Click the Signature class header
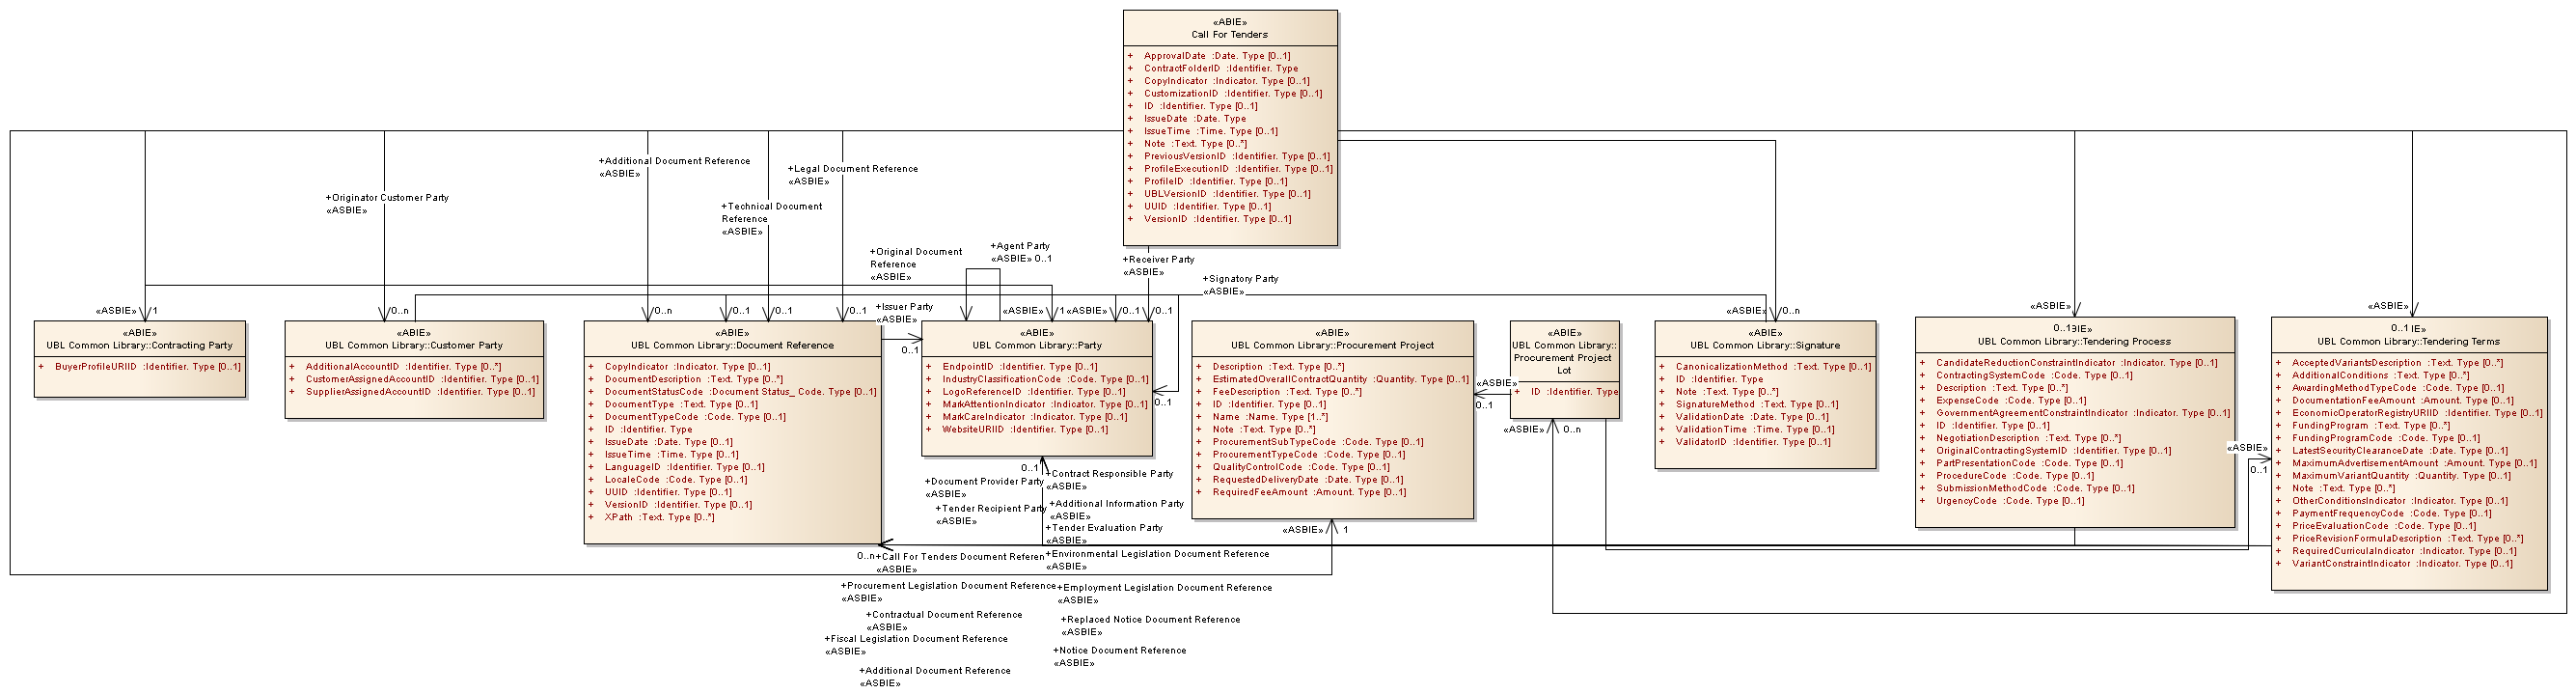The width and height of the screenshot is (2576, 694). [x=1765, y=345]
